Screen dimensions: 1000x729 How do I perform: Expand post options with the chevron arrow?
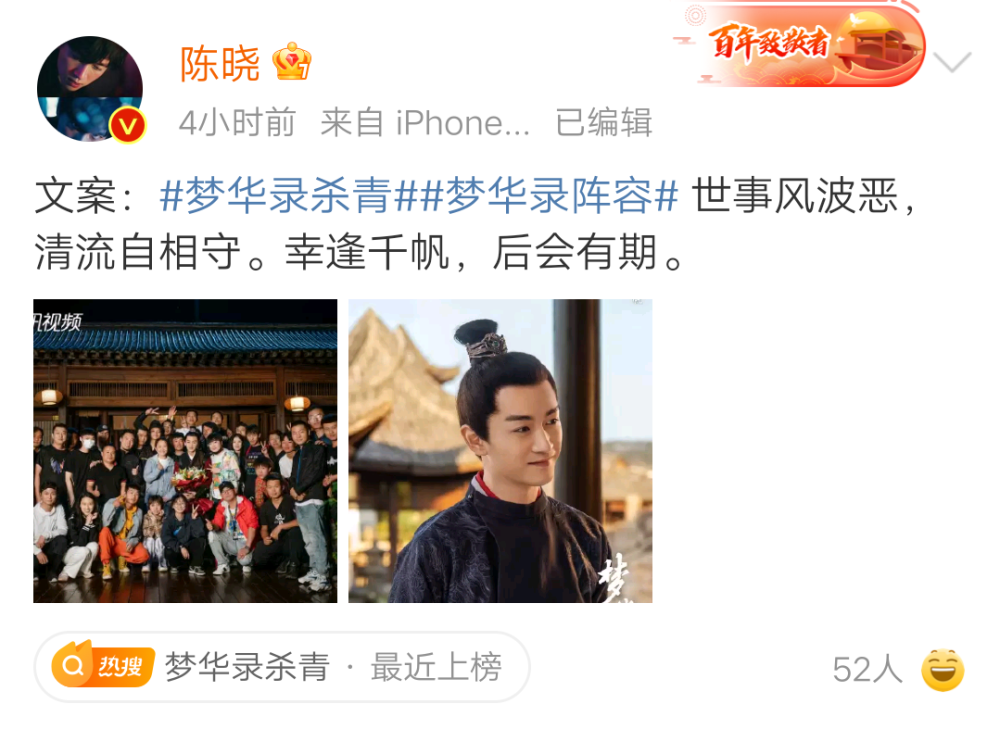(x=952, y=62)
